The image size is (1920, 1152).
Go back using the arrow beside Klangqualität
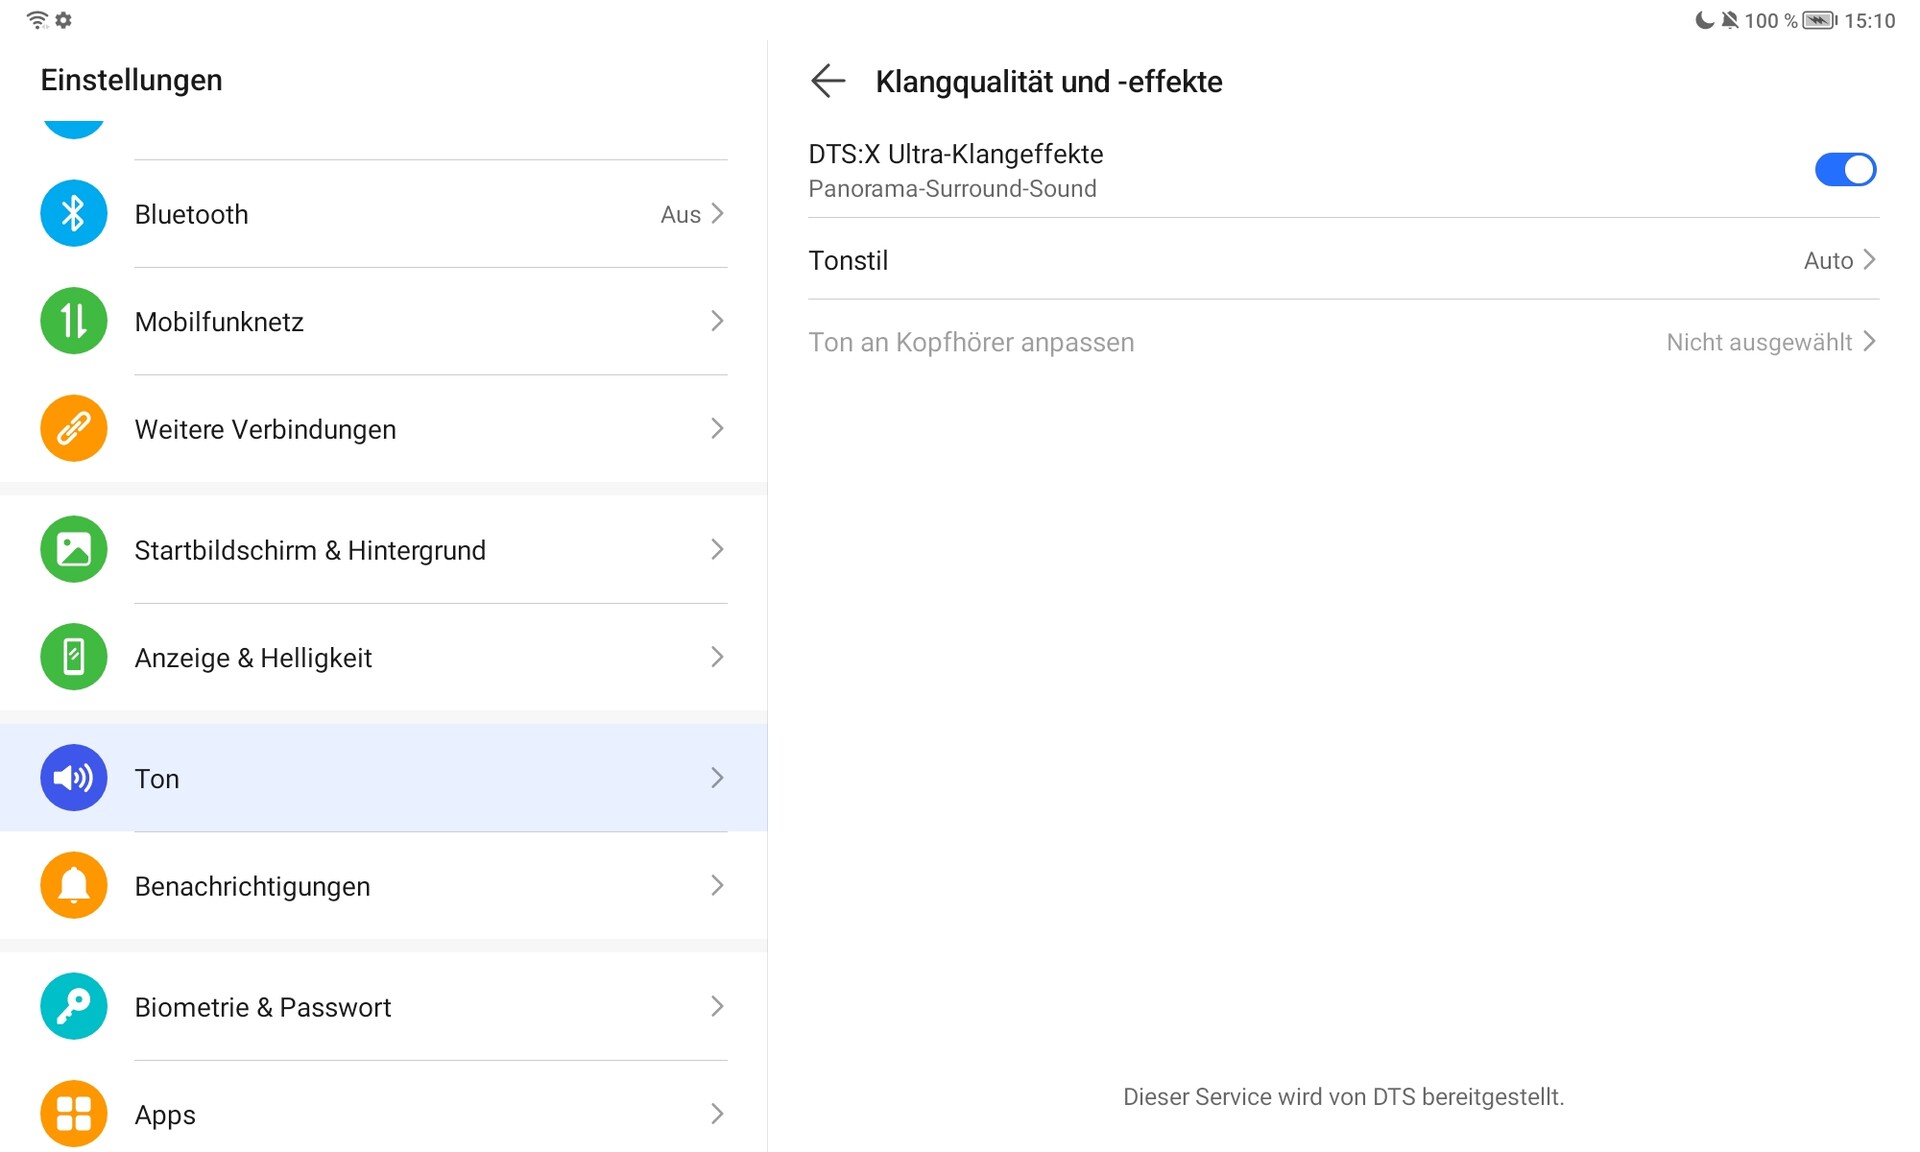pos(828,81)
